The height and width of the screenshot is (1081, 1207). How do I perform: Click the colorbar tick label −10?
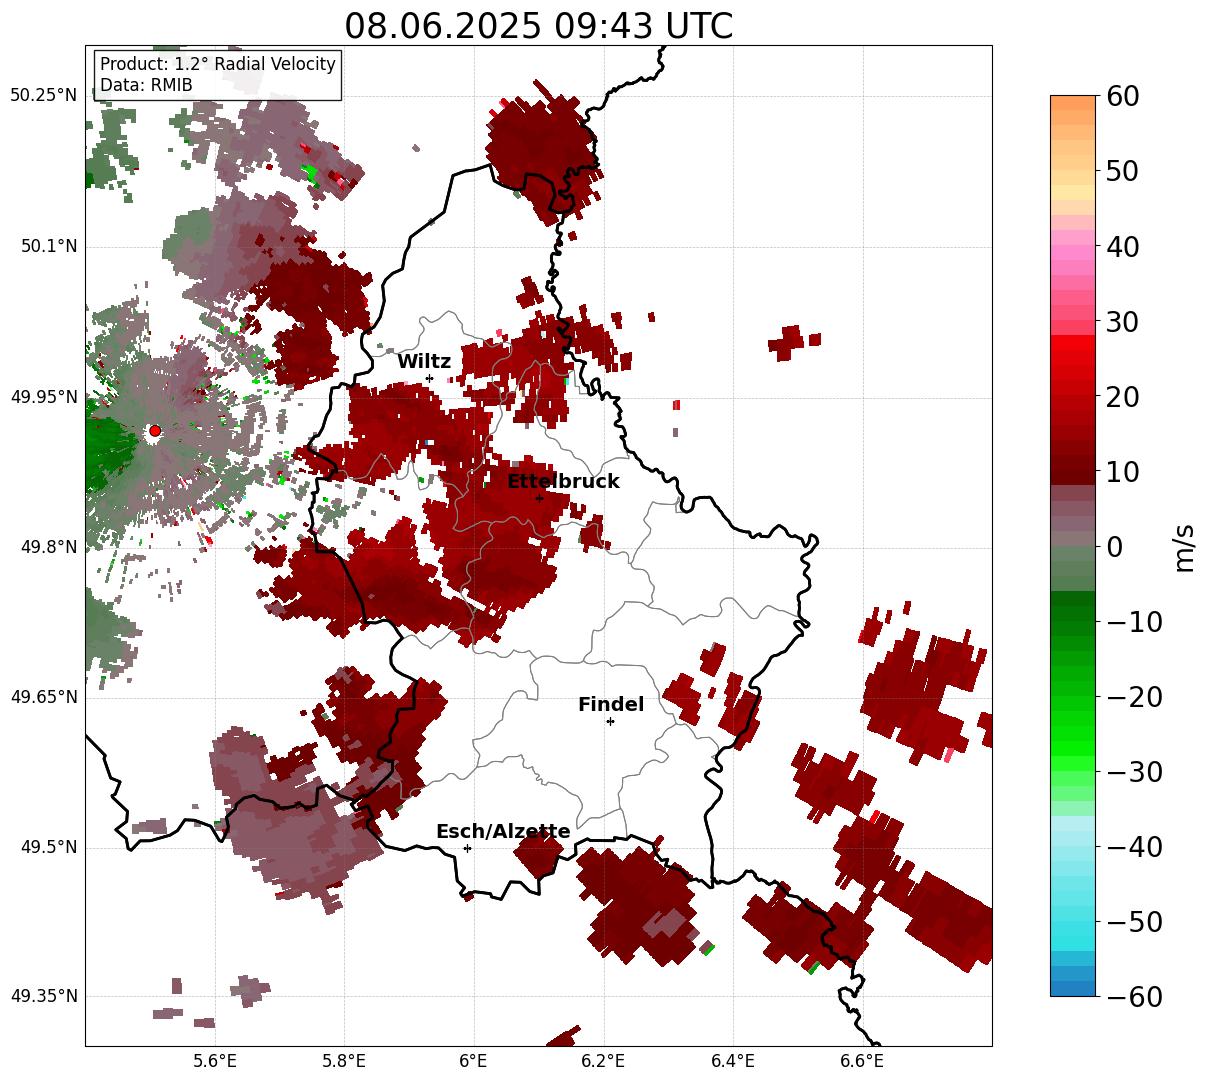tap(1134, 622)
